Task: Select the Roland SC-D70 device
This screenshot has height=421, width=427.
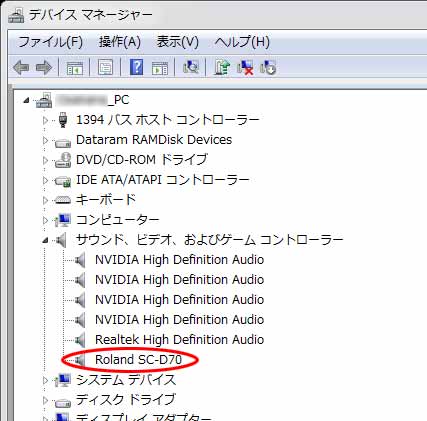Action: (x=138, y=360)
